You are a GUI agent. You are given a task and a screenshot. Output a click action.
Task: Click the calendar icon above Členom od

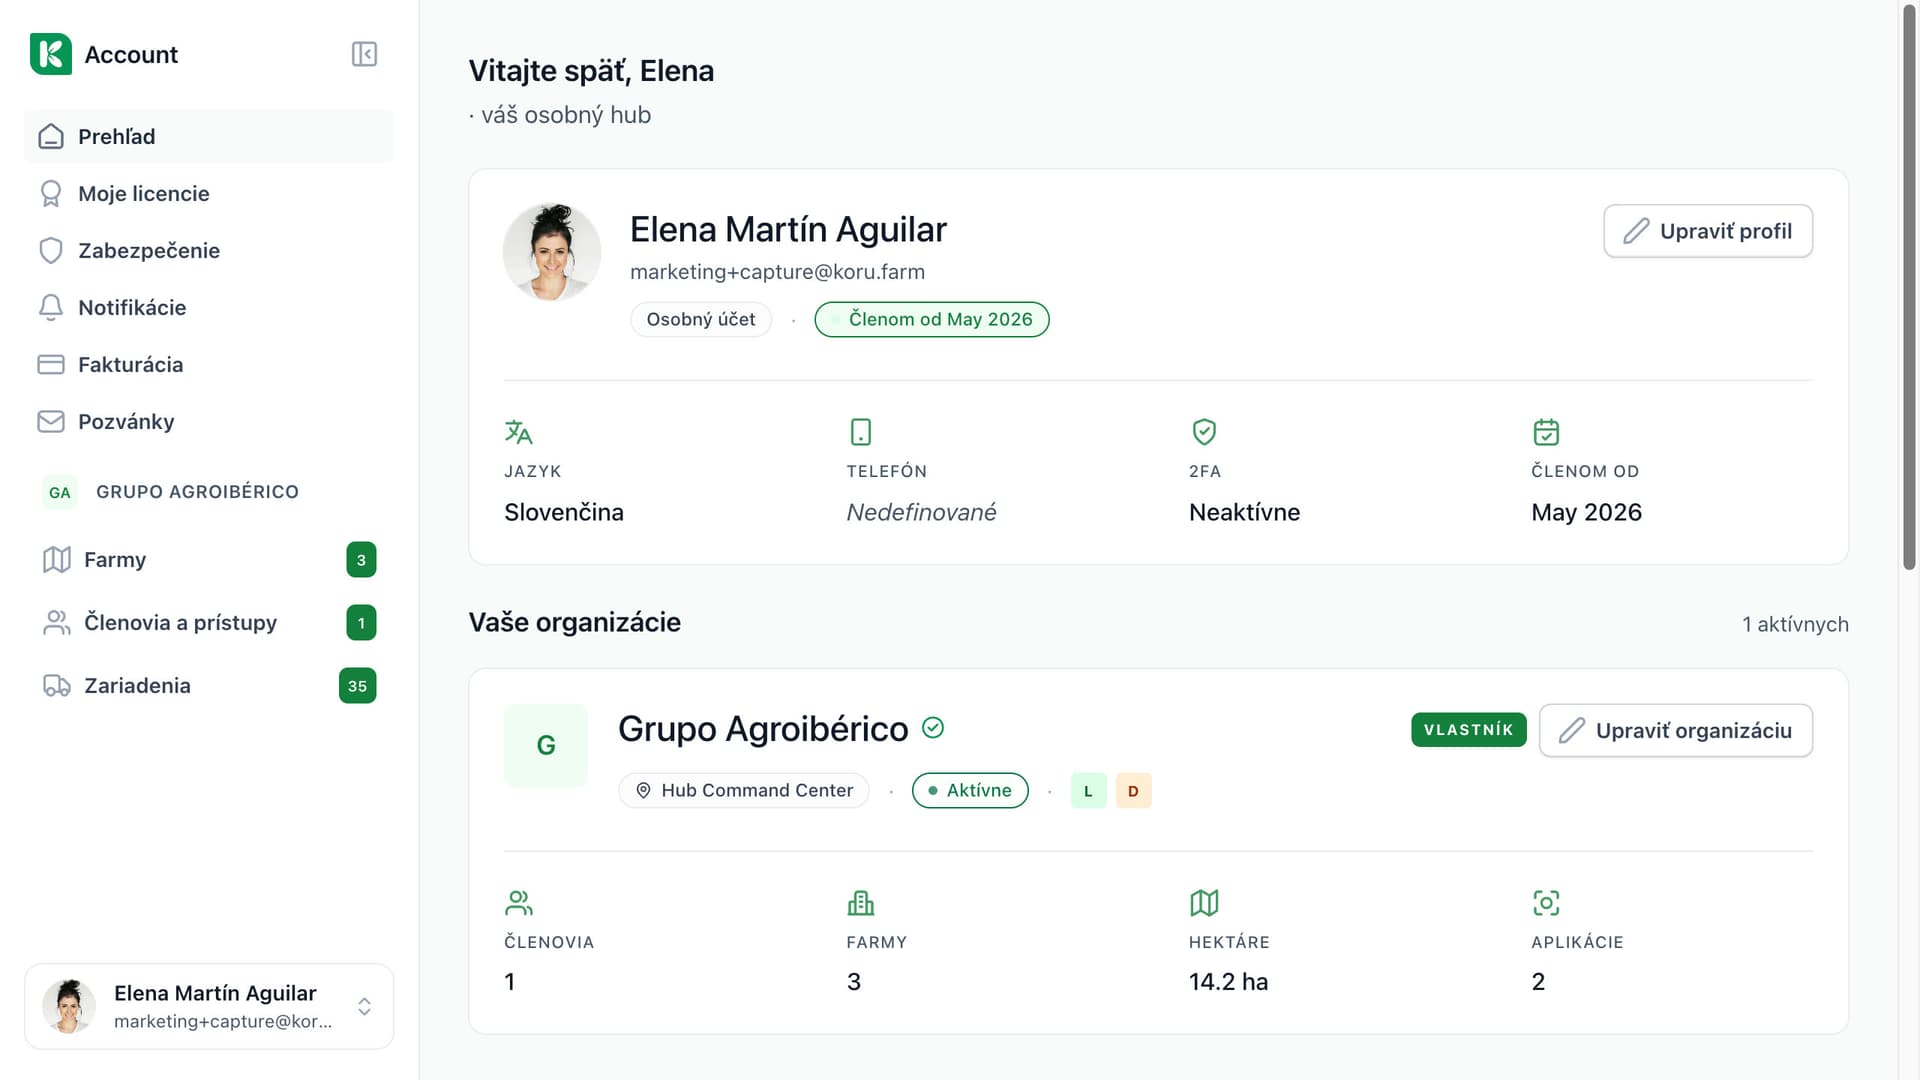[1546, 432]
